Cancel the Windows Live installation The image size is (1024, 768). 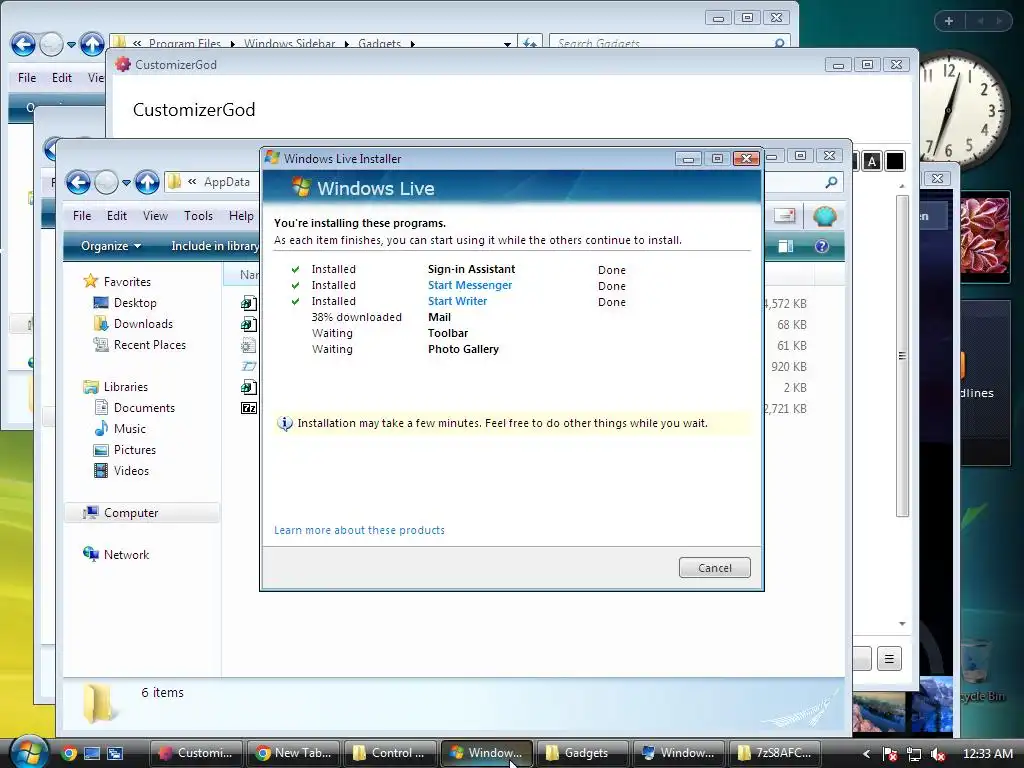point(714,568)
